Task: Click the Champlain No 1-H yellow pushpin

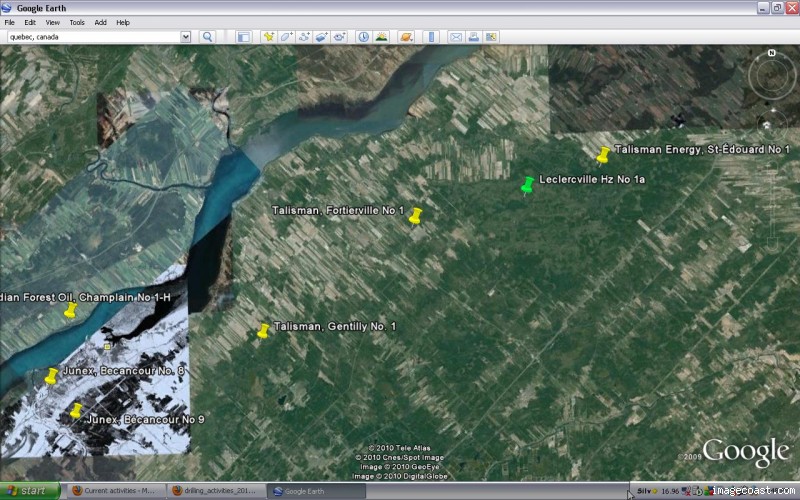Action: pos(70,310)
